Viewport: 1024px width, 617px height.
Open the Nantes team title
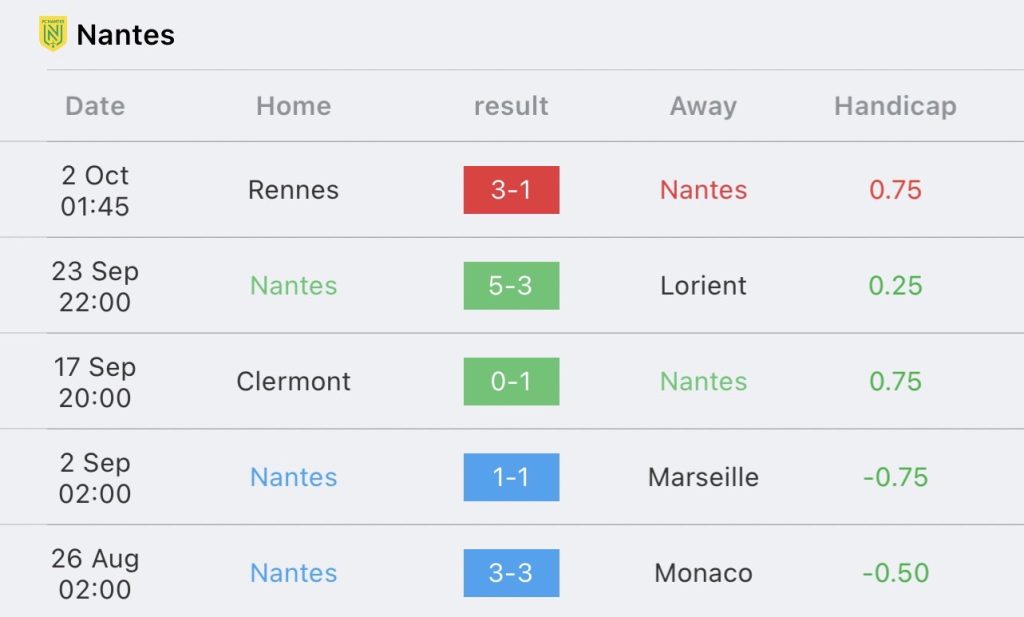pos(125,35)
